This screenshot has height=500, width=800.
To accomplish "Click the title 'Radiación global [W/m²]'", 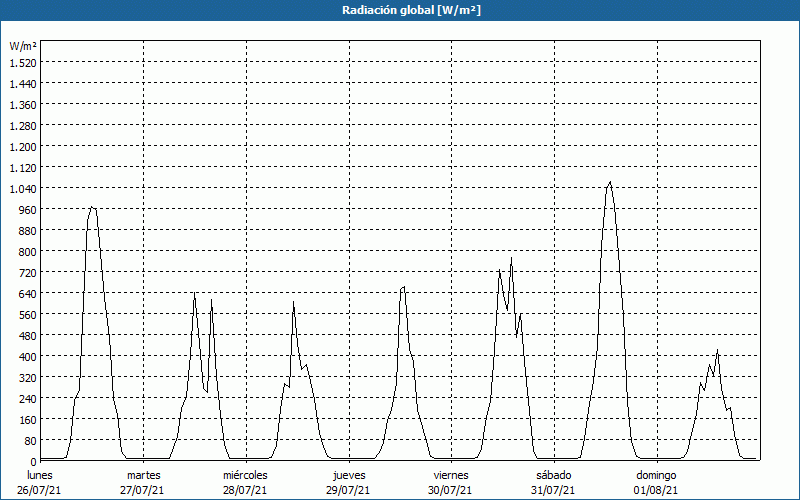I will click(411, 10).
